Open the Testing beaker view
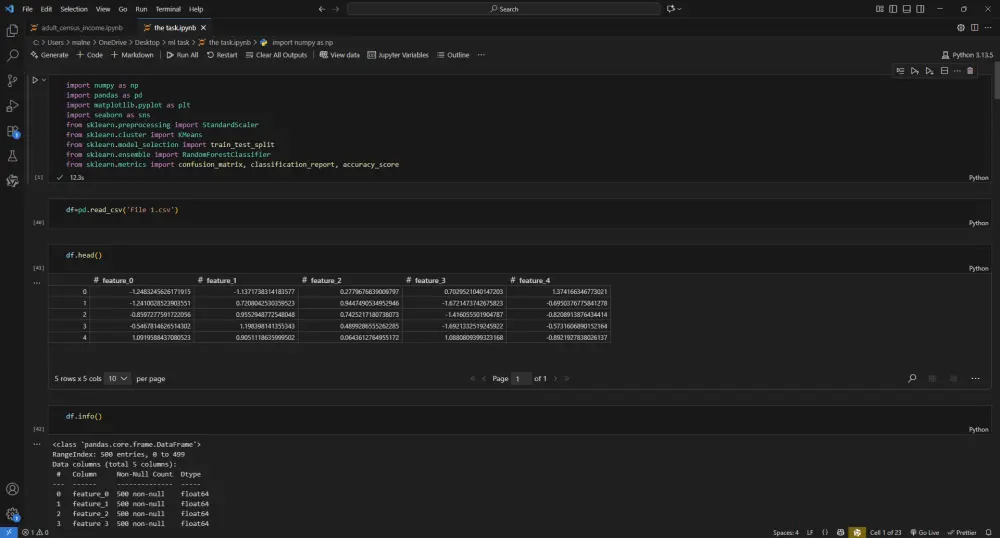1000x538 pixels. coord(12,156)
